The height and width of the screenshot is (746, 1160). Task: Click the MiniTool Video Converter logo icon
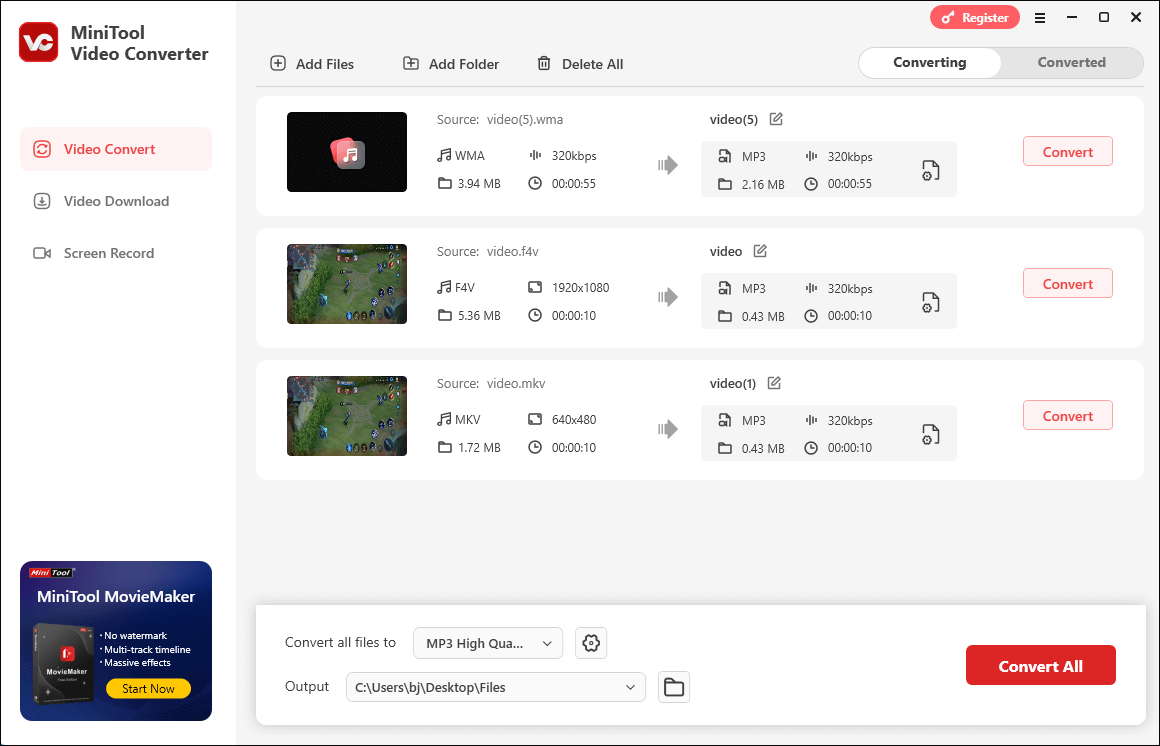coord(38,42)
